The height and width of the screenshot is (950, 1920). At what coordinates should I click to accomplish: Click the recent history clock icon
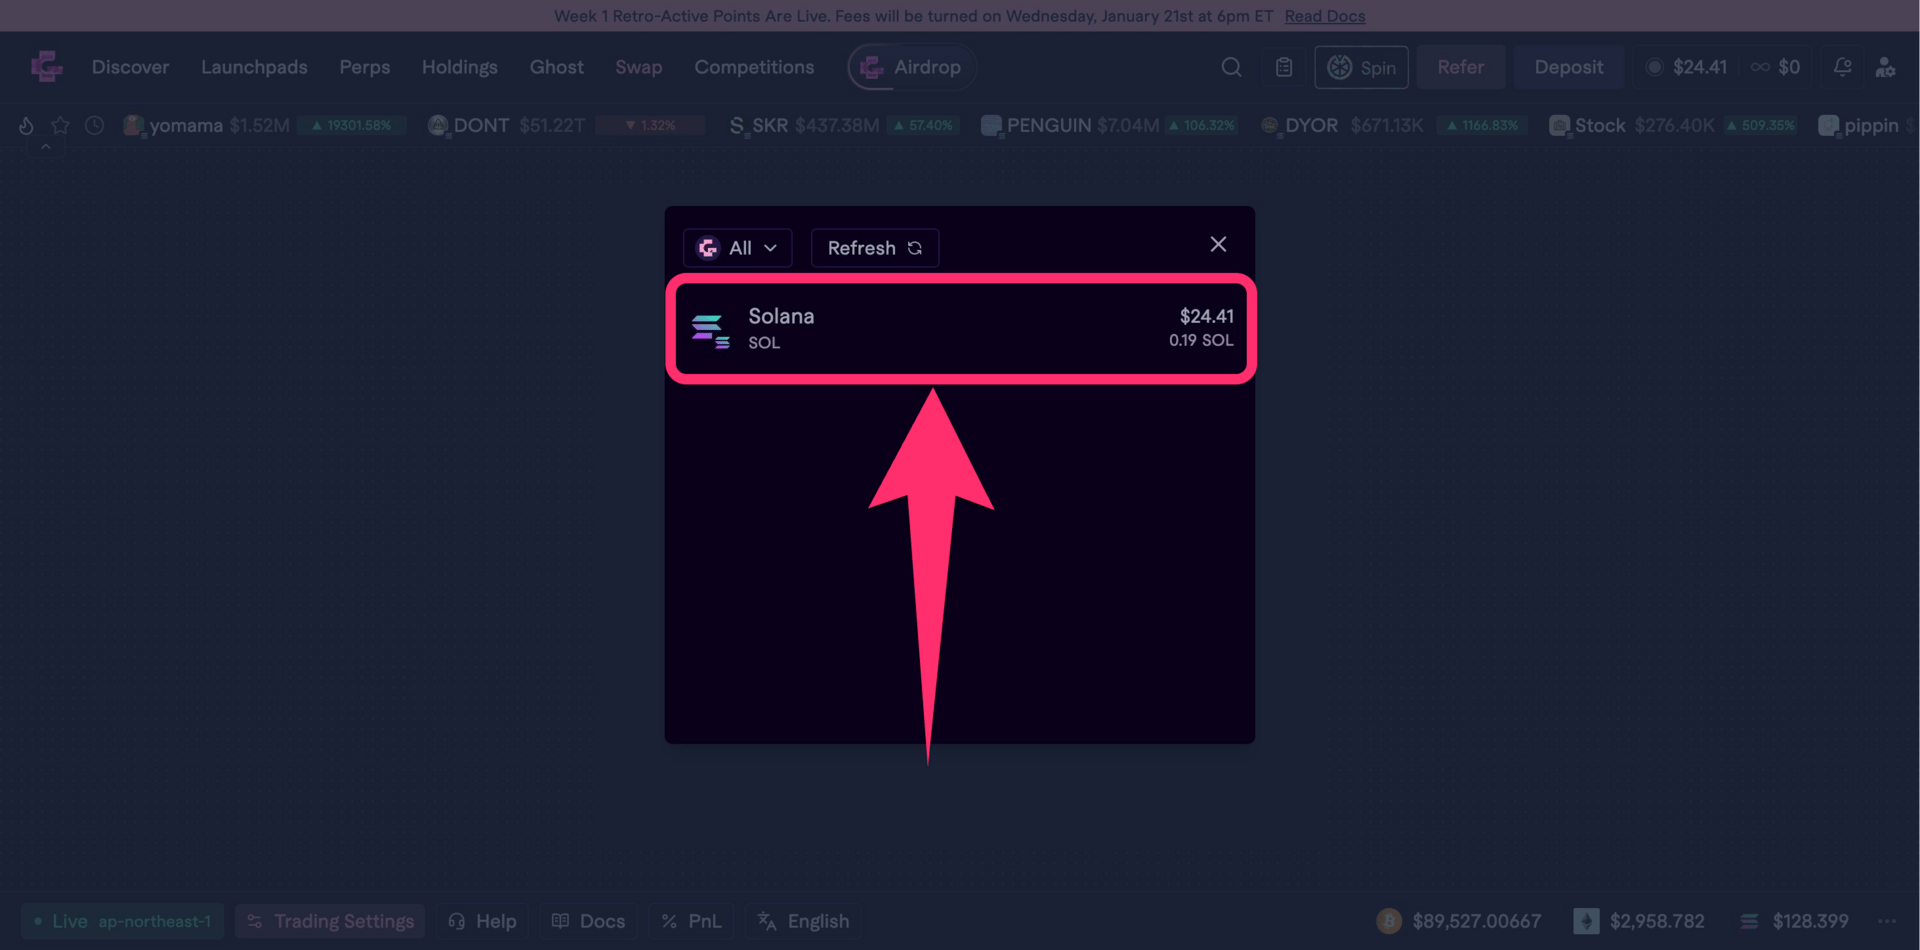(95, 125)
